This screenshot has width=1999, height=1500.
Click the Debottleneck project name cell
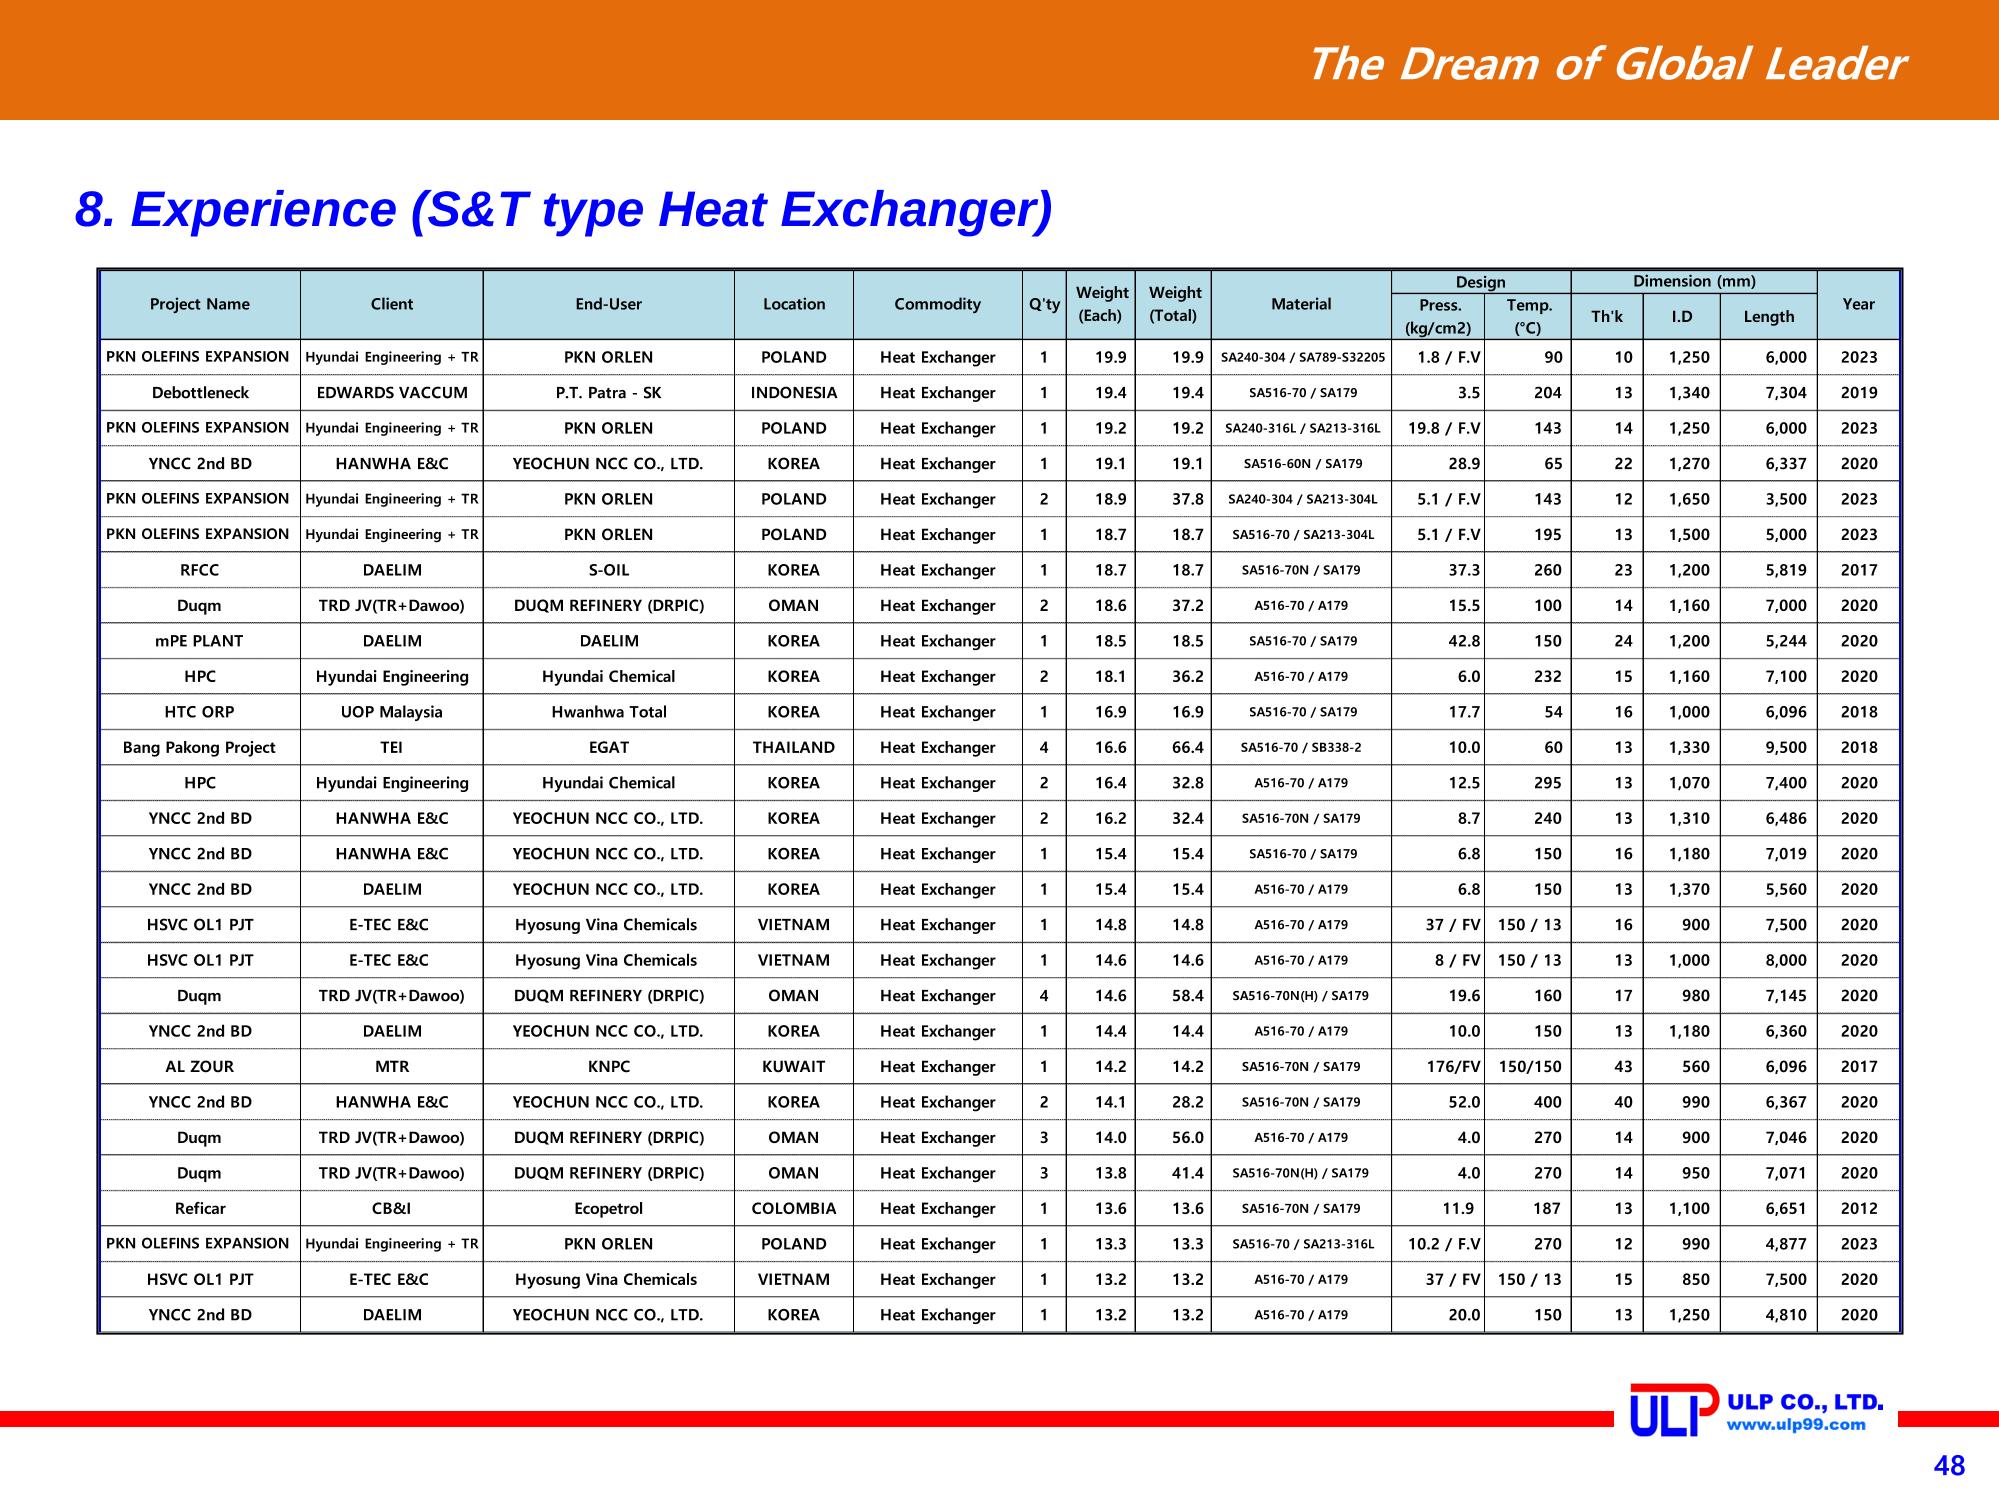tap(200, 393)
